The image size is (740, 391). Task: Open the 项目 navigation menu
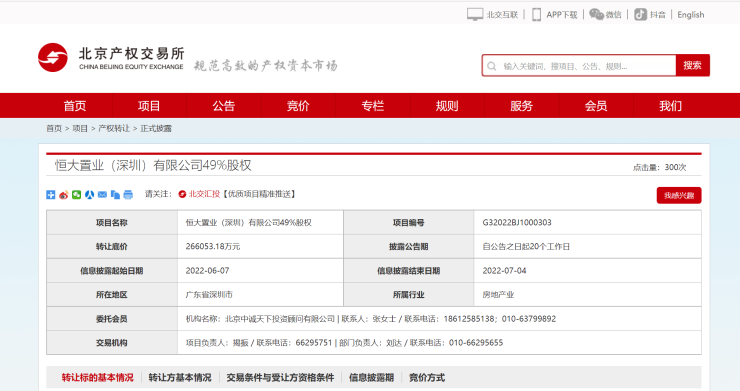(149, 106)
